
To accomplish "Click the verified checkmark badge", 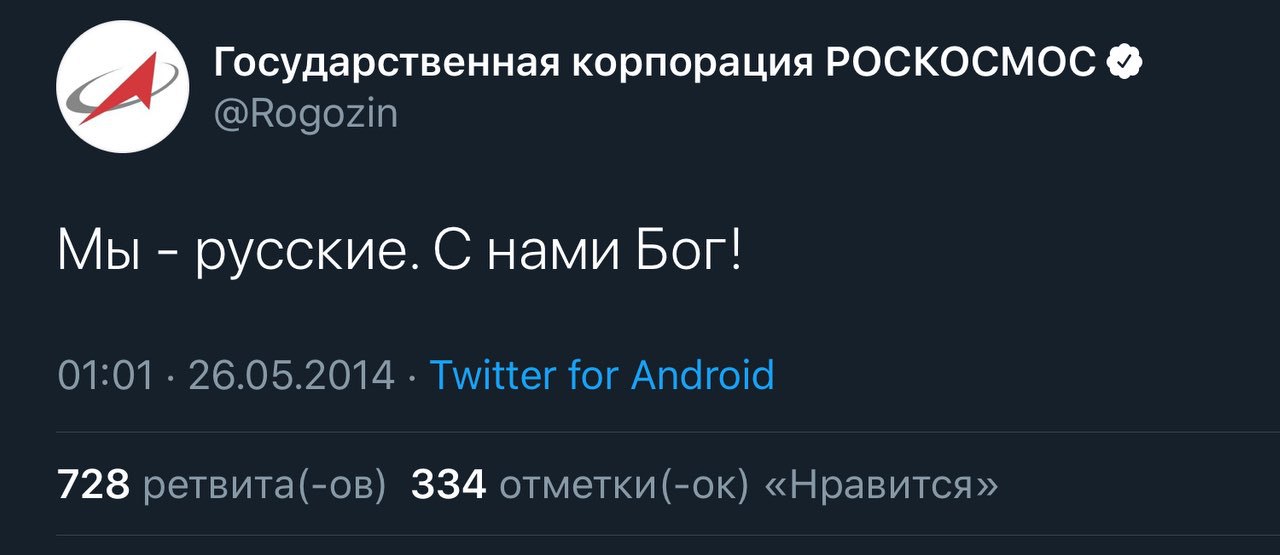I will click(x=1126, y=64).
